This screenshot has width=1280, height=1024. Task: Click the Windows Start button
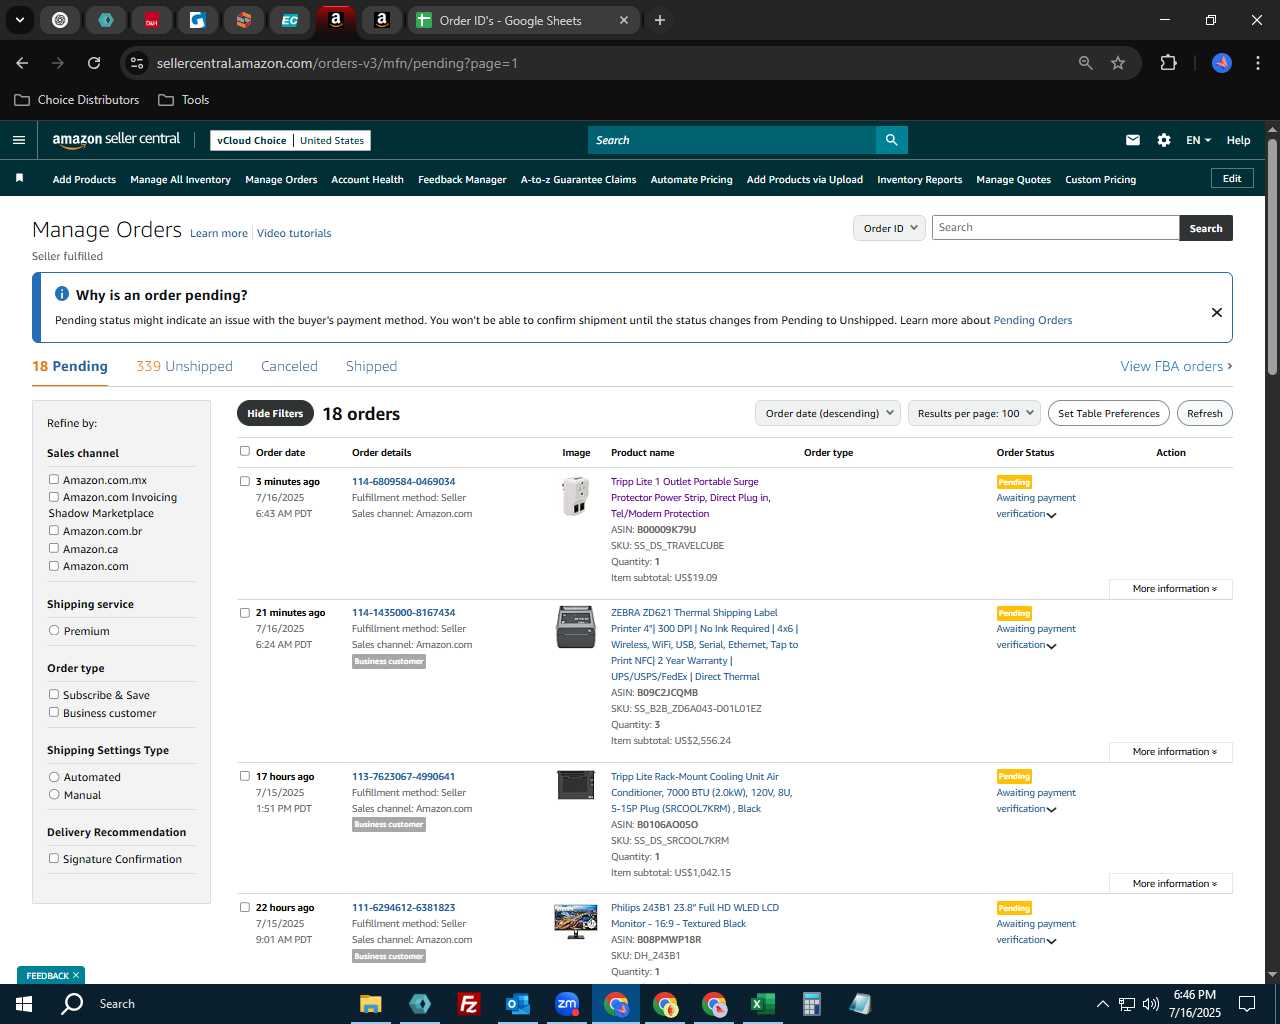pyautogui.click(x=24, y=1004)
